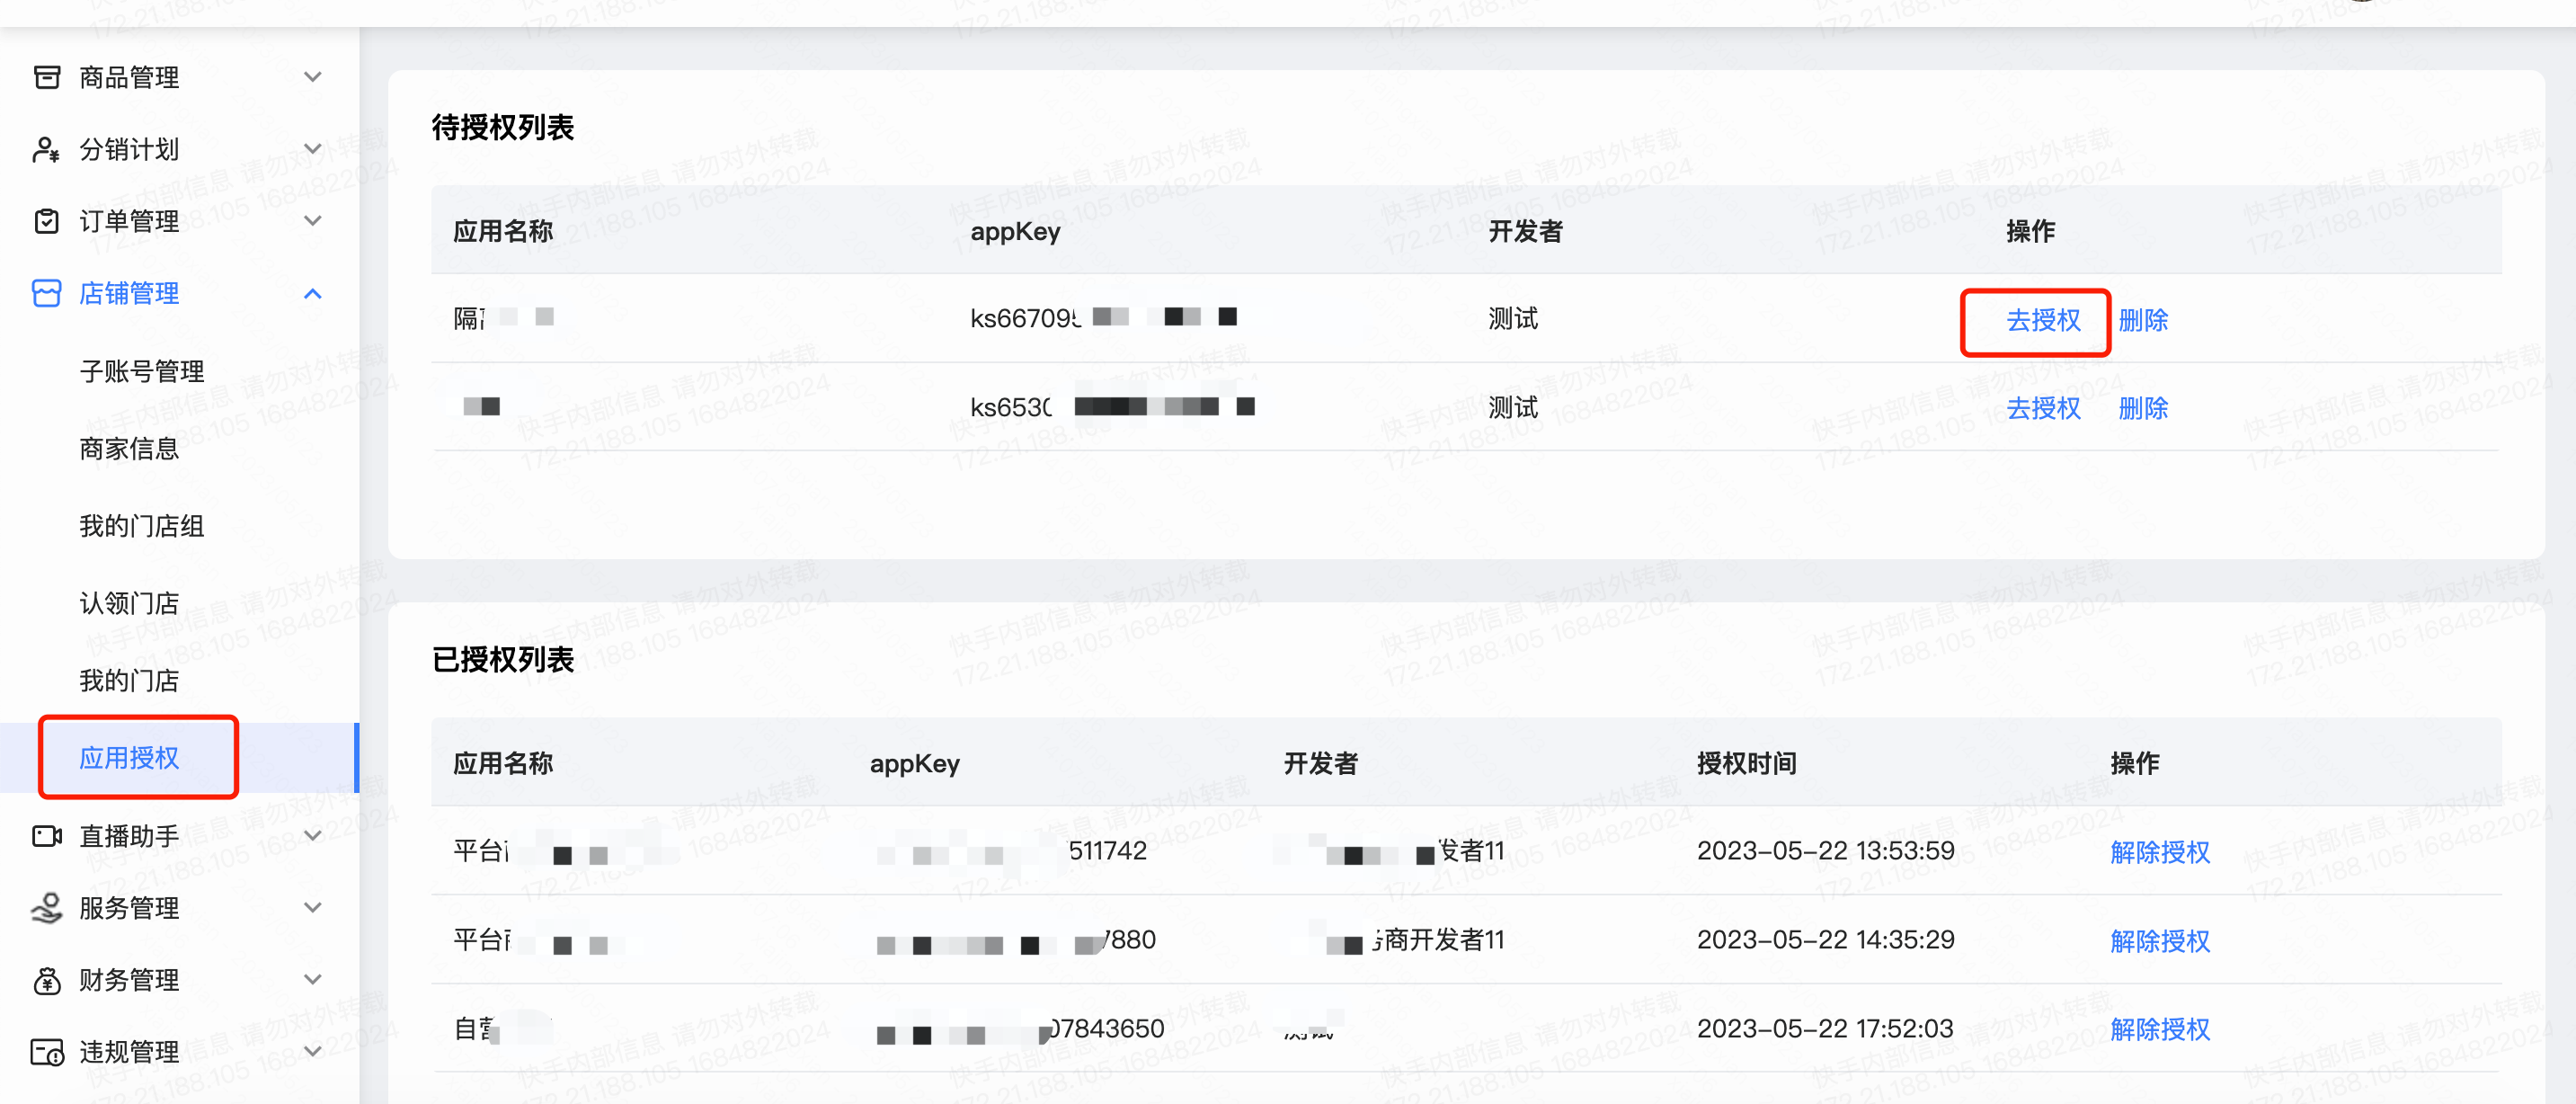The image size is (2576, 1104).
Task: Click 去授权 for the ks6670 app
Action: (2042, 321)
